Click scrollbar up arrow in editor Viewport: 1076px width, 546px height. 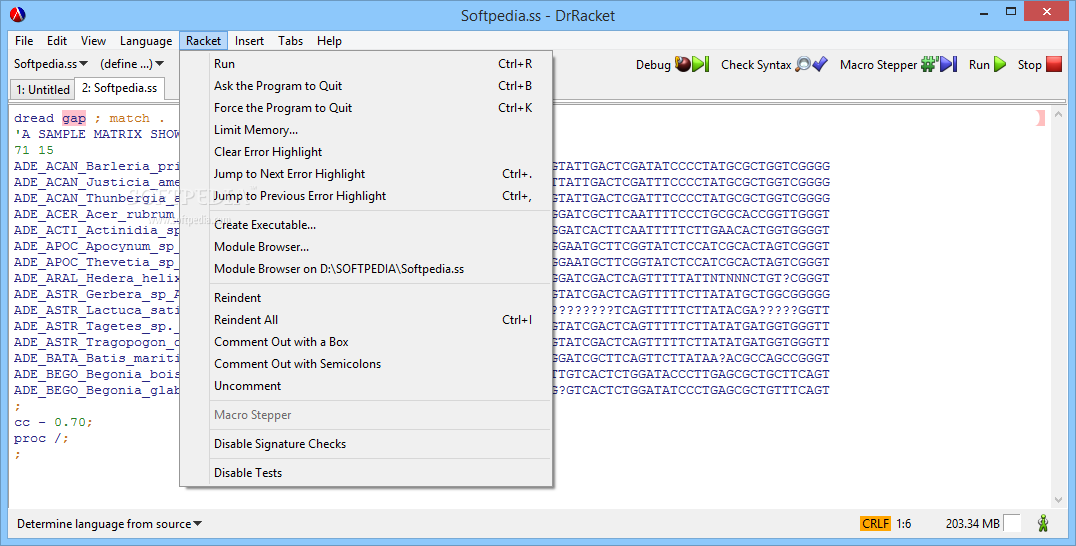click(1057, 115)
